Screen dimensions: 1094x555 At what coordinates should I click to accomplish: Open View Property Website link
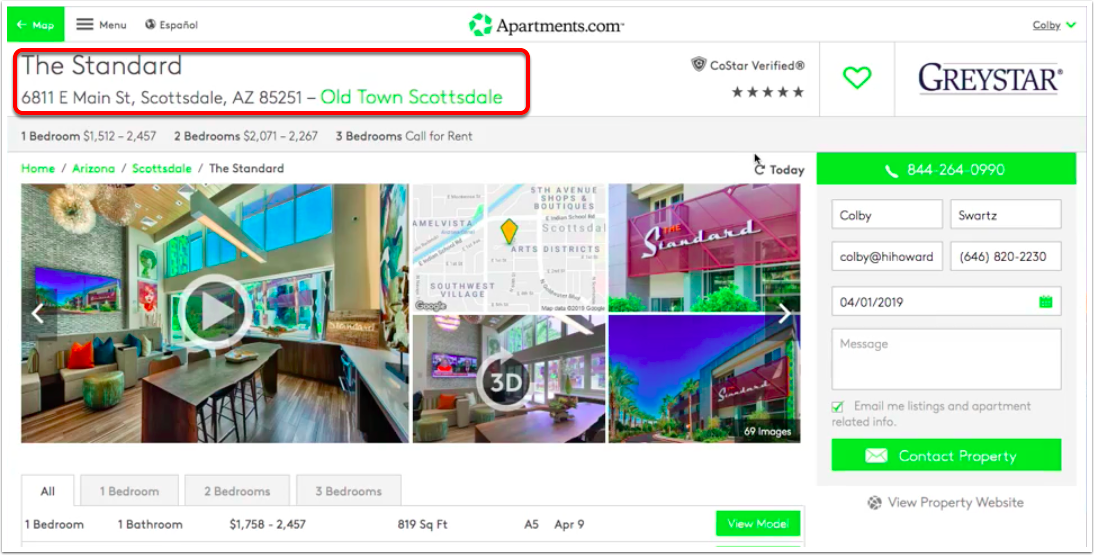[946, 502]
